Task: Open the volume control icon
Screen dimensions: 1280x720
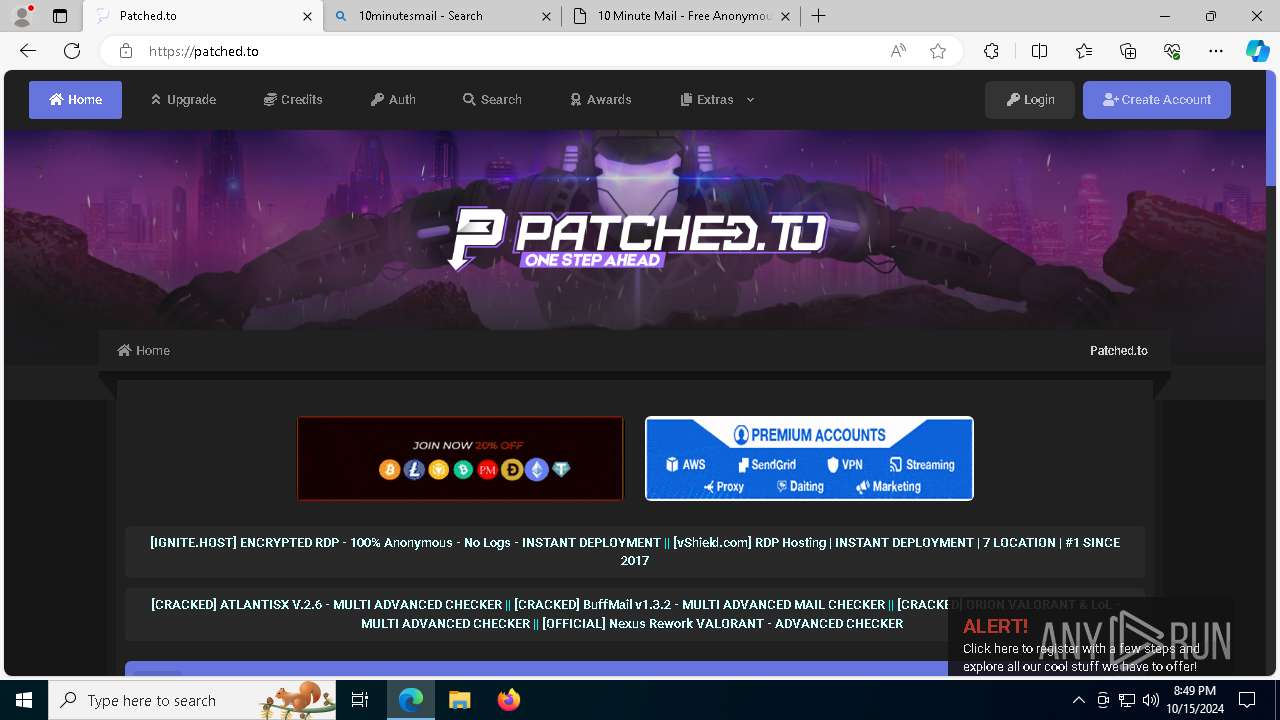Action: [1151, 700]
